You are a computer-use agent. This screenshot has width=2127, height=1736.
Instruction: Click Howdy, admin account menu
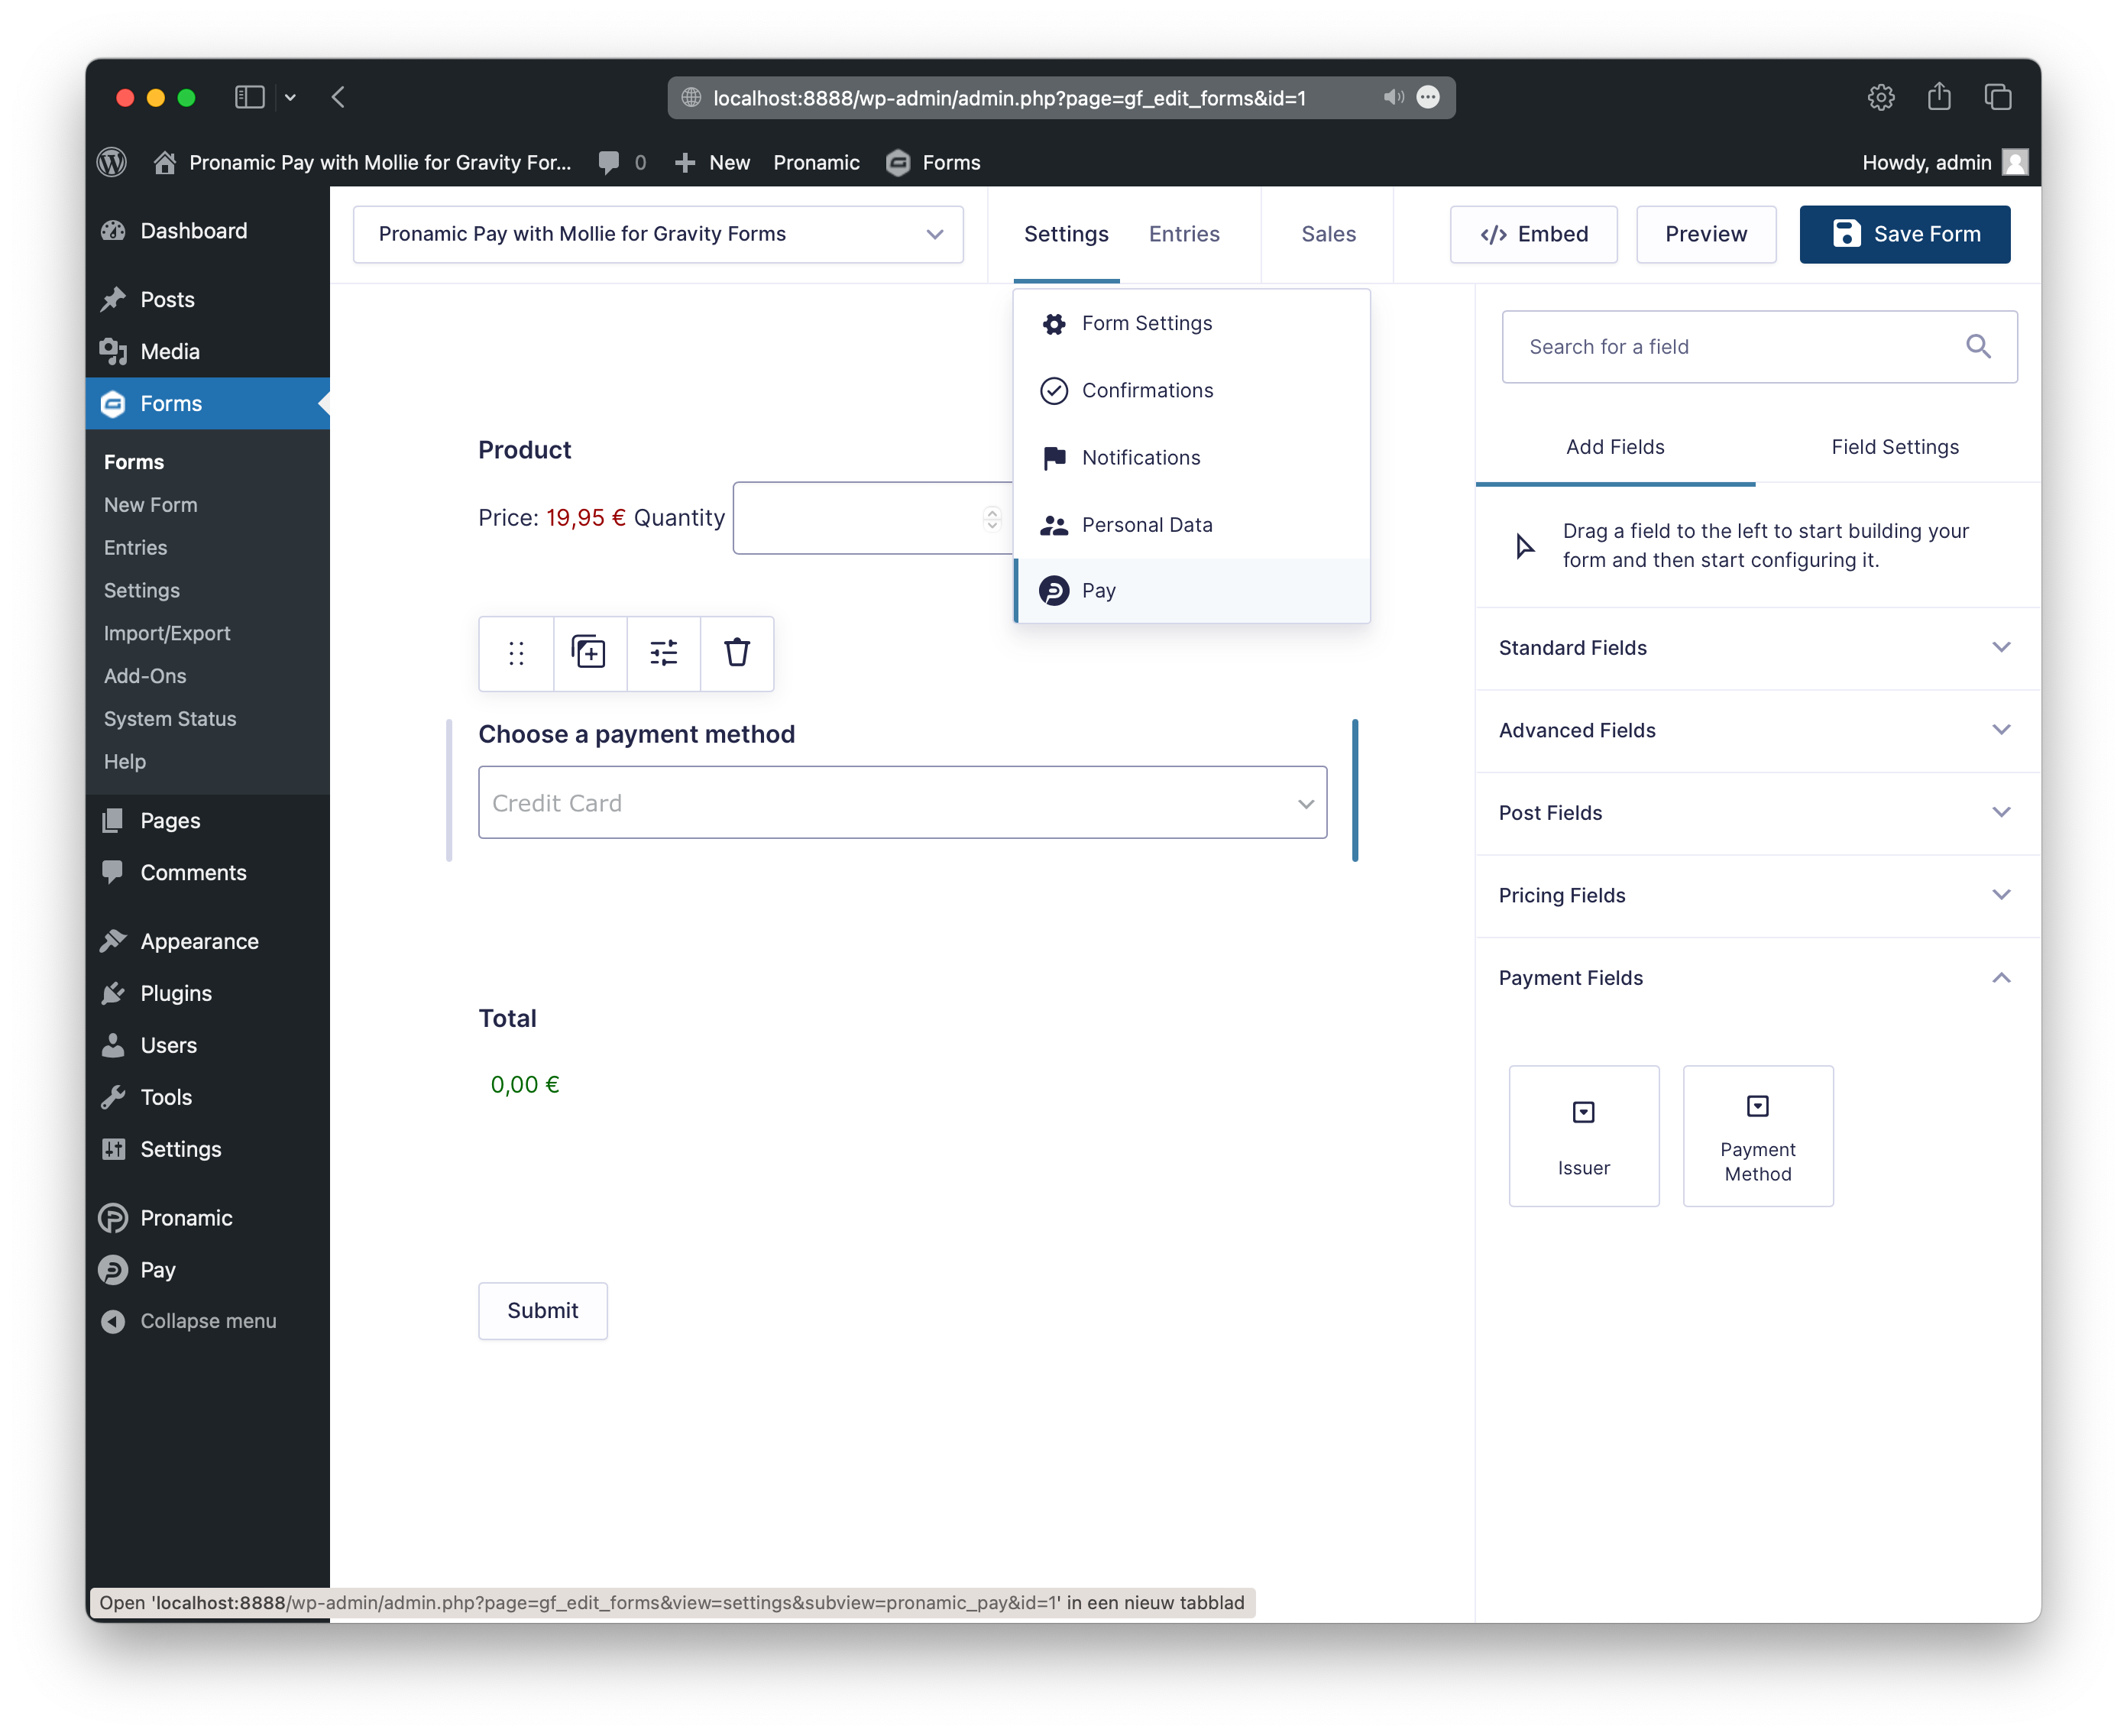coord(1944,162)
